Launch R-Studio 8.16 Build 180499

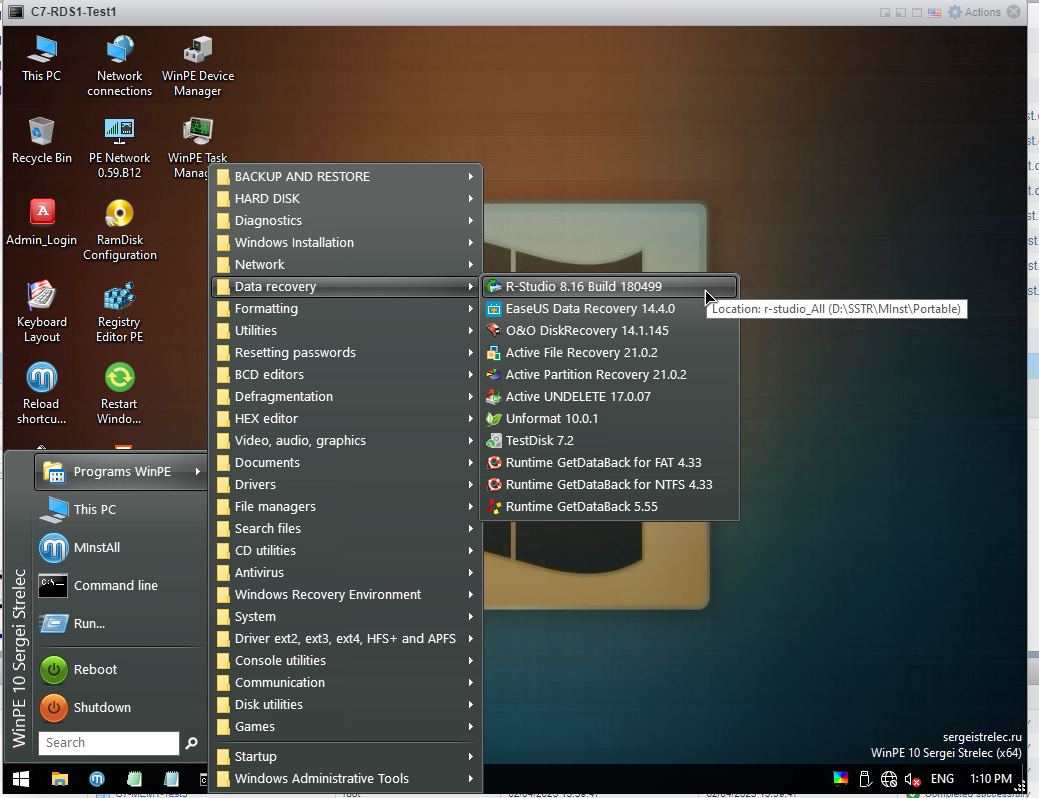click(x=583, y=287)
